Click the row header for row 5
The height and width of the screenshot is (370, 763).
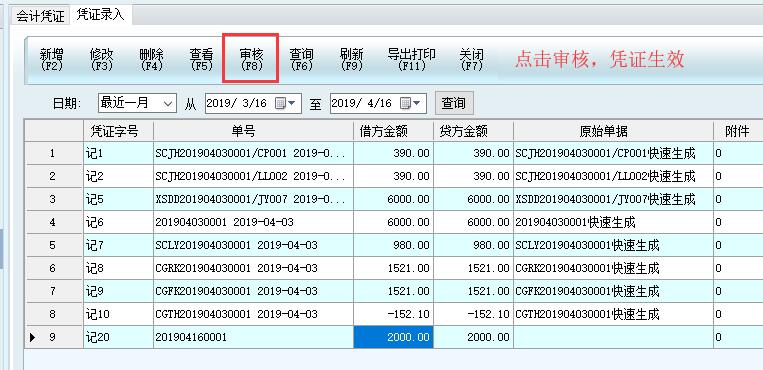point(54,245)
